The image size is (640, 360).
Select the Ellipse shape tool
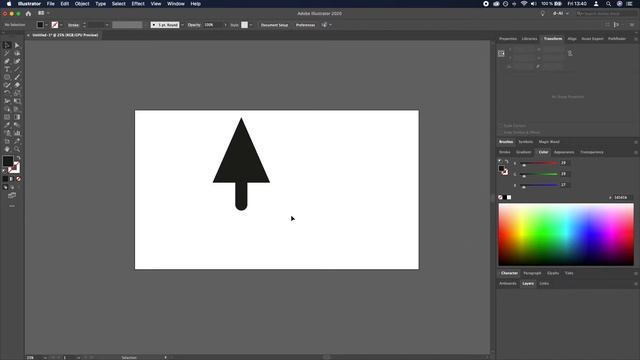pyautogui.click(x=7, y=77)
